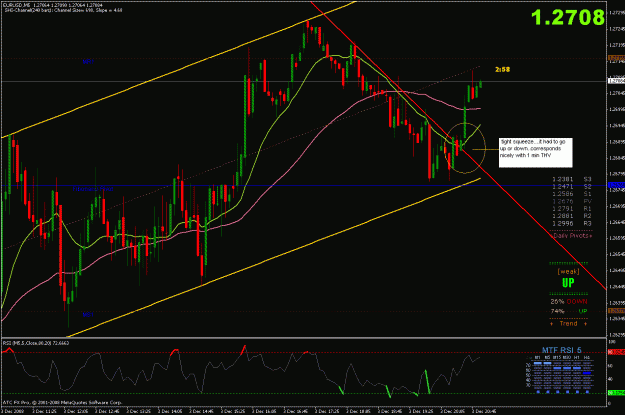Click the 26% DOWN percentage row

pyautogui.click(x=569, y=302)
